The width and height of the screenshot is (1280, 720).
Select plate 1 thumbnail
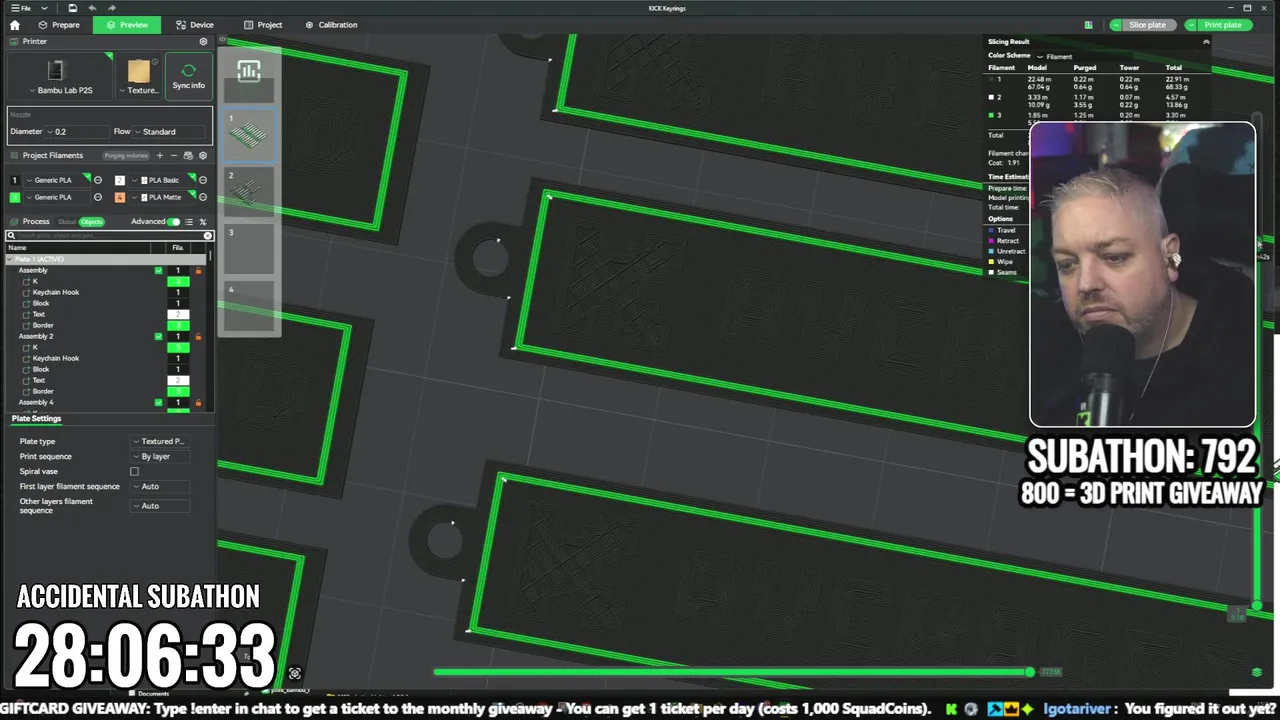(x=249, y=134)
